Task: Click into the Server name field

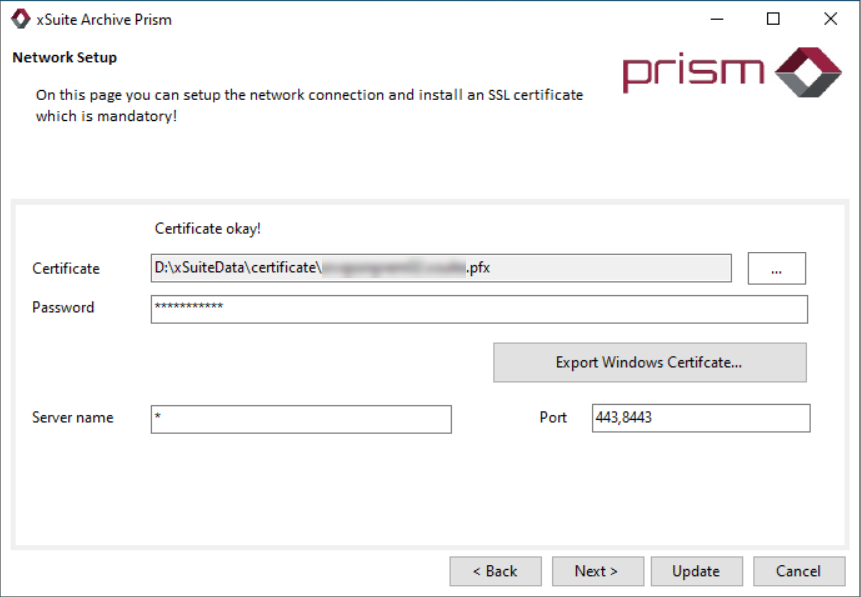Action: [301, 418]
